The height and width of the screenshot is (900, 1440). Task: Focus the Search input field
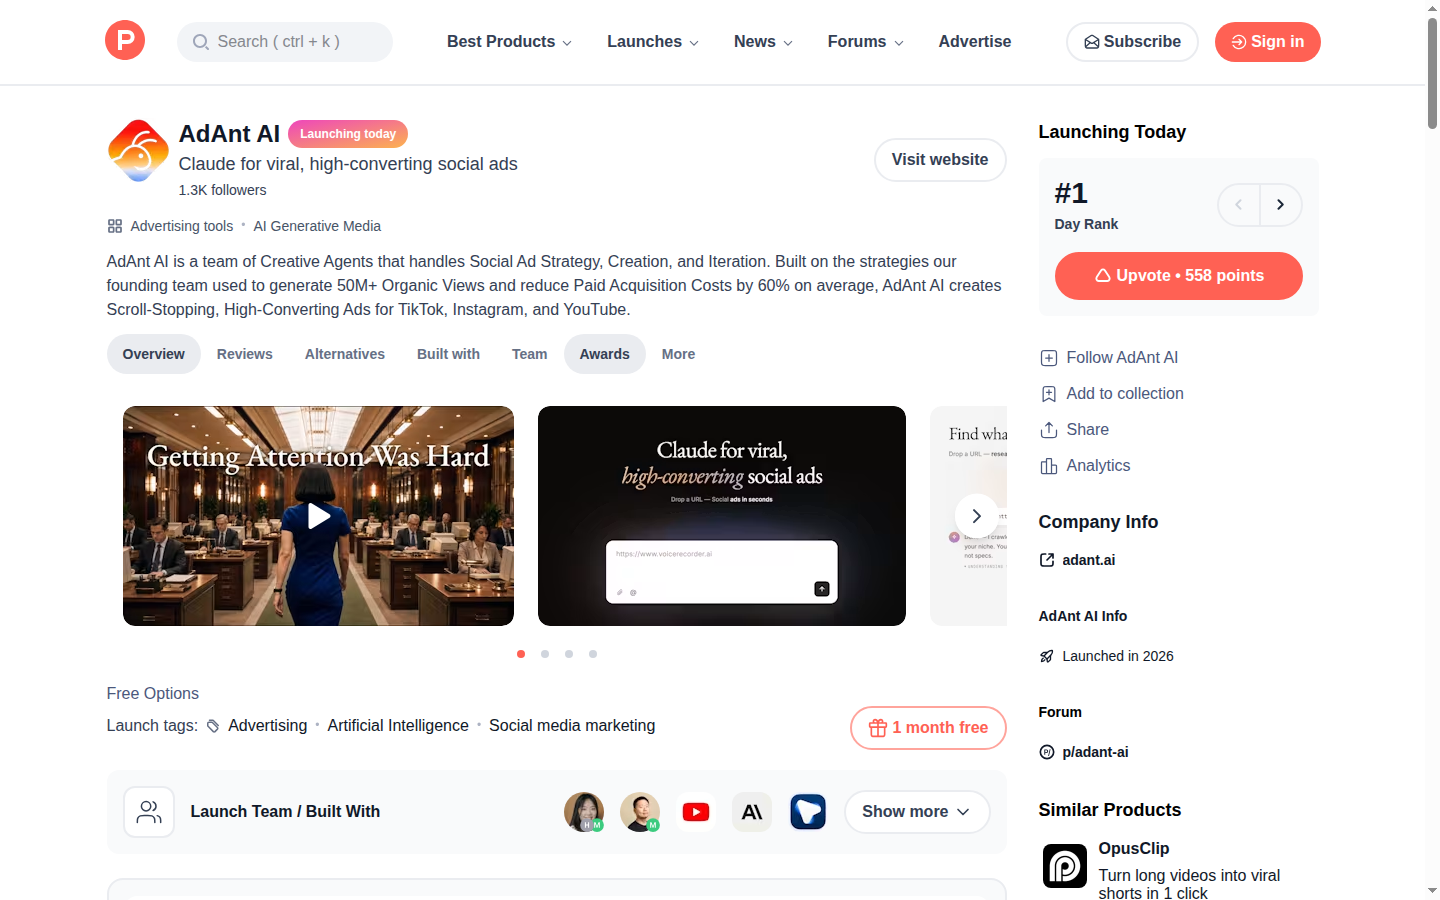point(285,42)
